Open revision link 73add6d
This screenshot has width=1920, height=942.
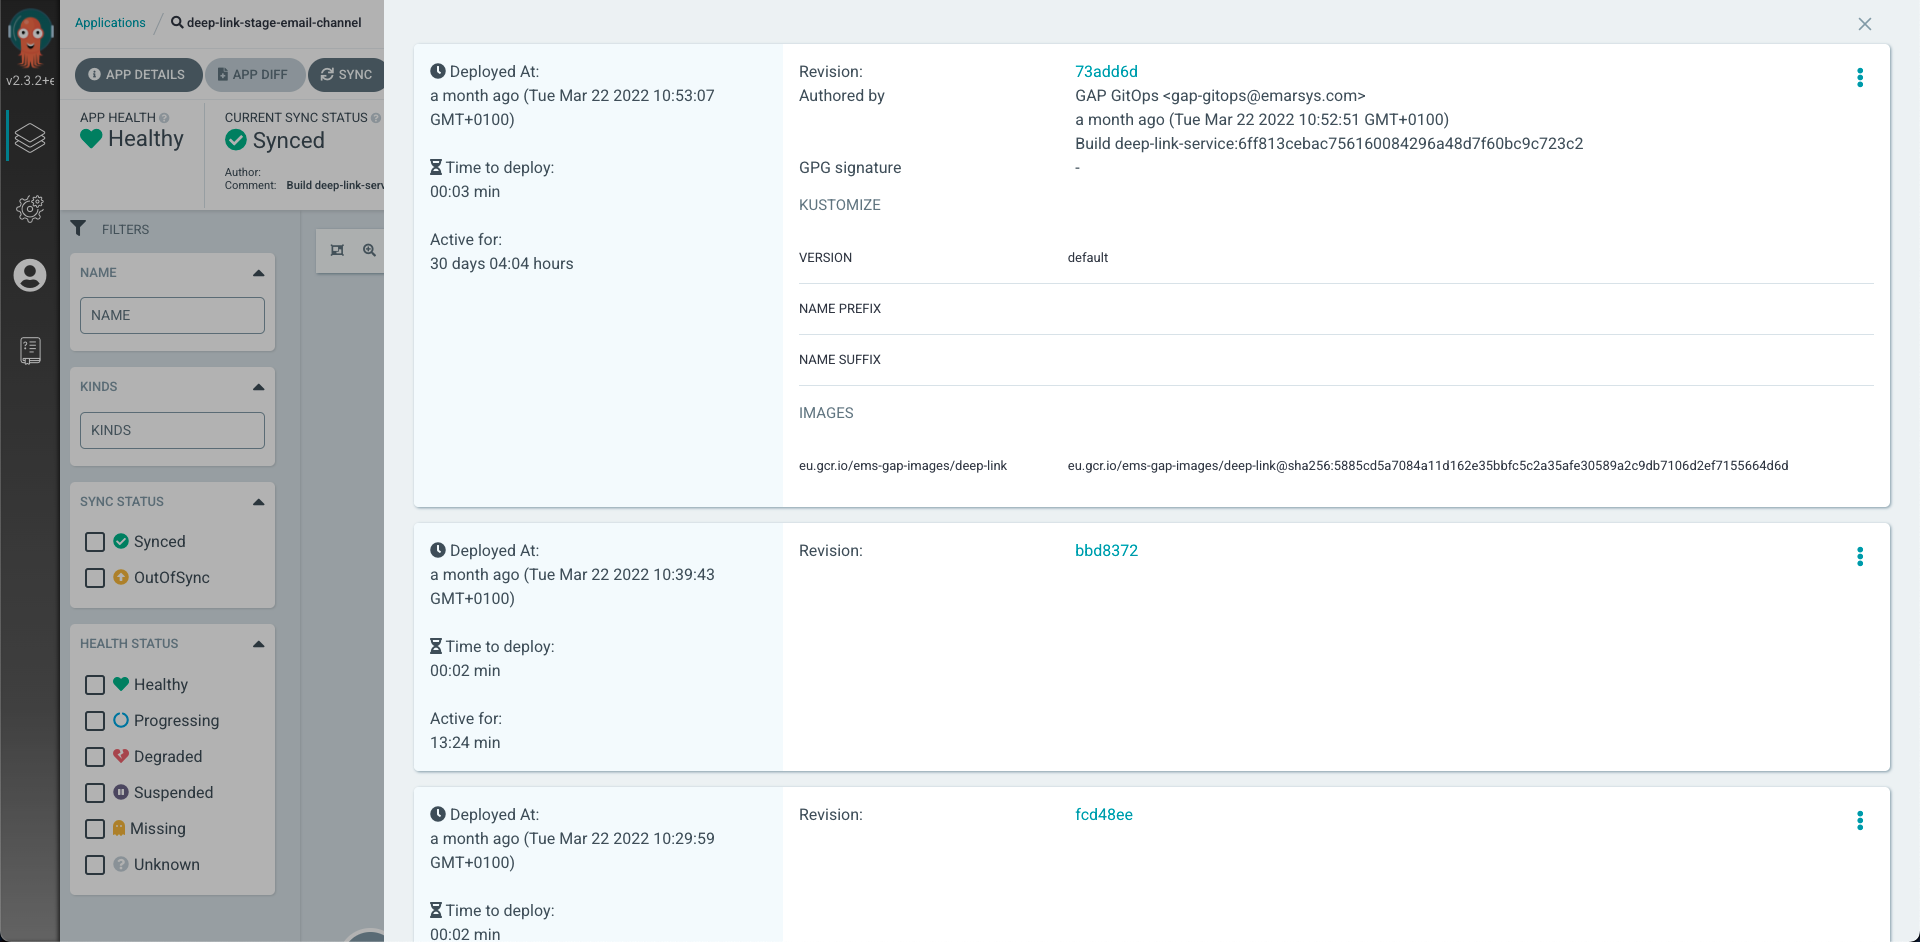click(1106, 71)
